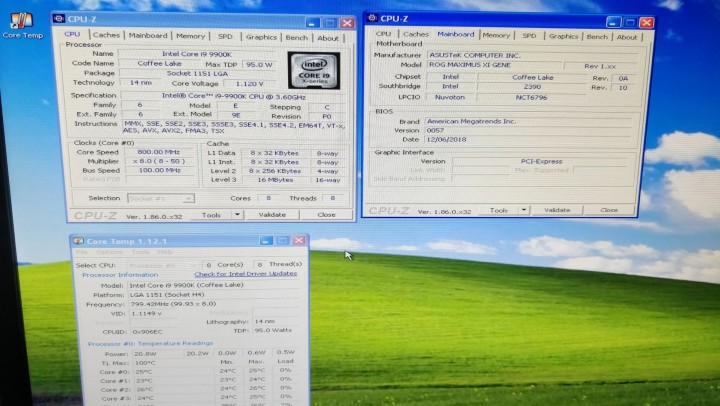The height and width of the screenshot is (406, 720).
Task: Click the Intel Core i9 logo badge
Action: pos(314,70)
